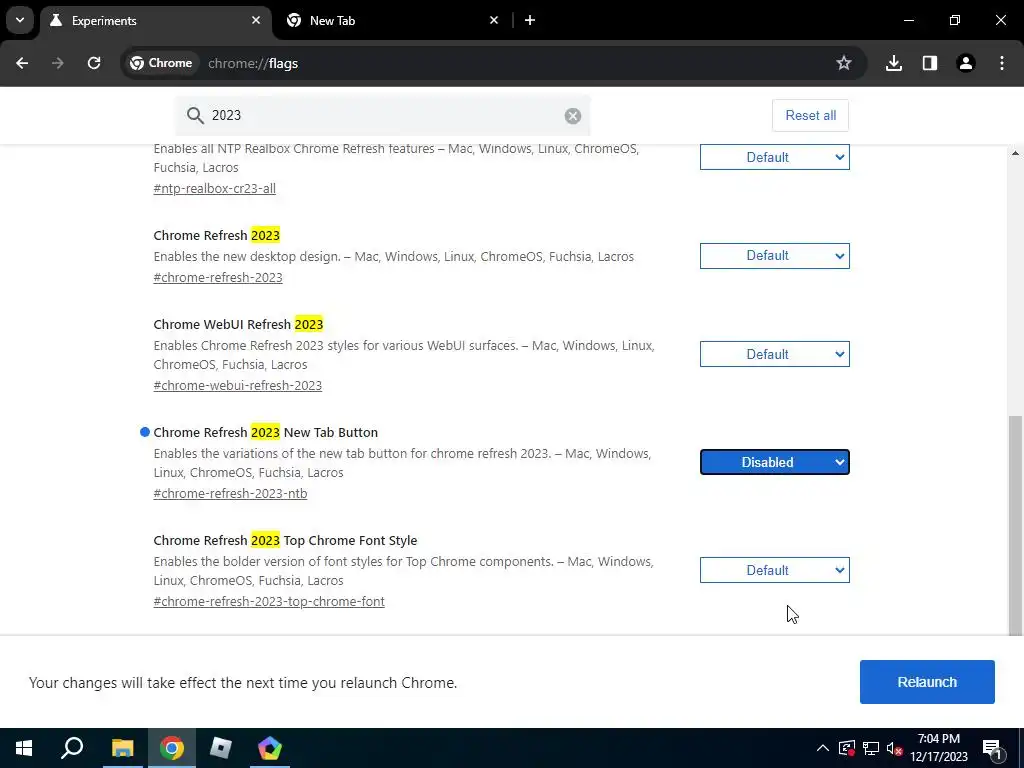
Task: Switch to the Experiments tab
Action: (x=155, y=20)
